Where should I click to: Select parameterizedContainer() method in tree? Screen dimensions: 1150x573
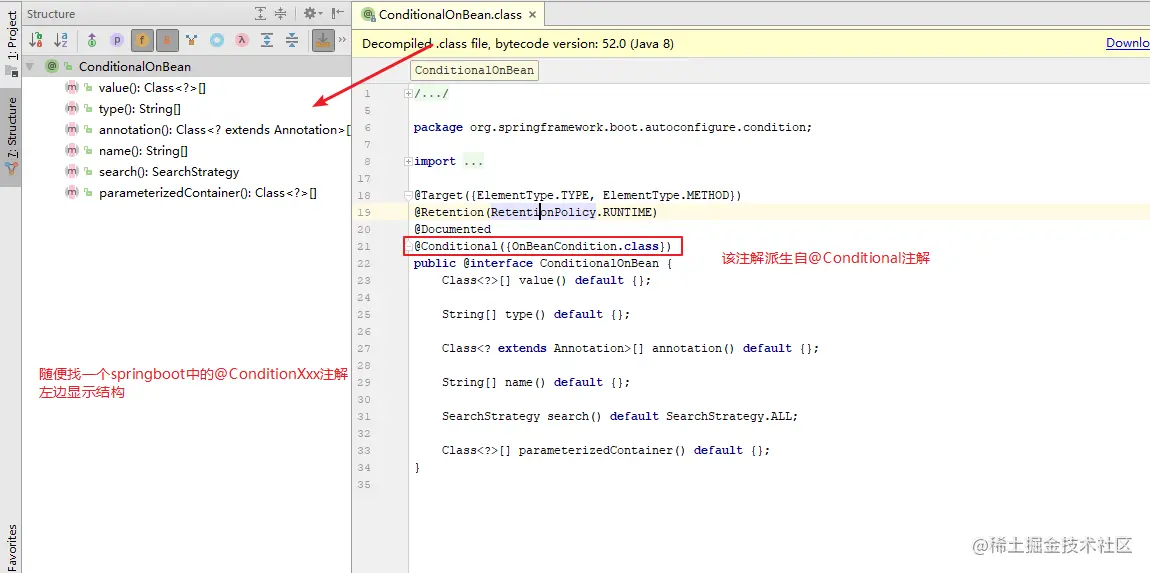point(208,193)
